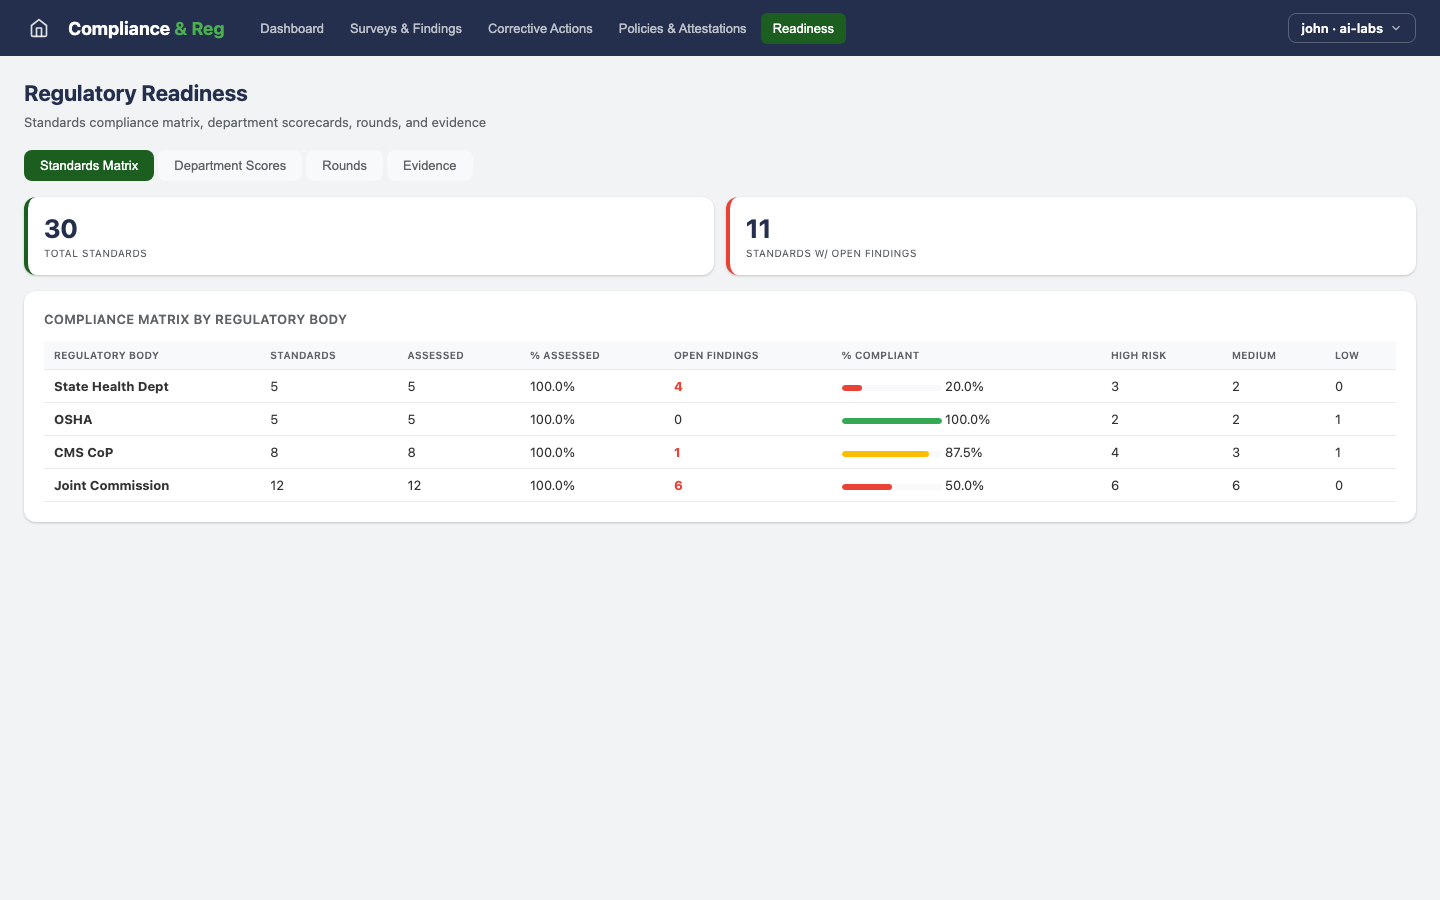Stay on the Standards Matrix tab
This screenshot has height=900, width=1440.
click(x=88, y=165)
